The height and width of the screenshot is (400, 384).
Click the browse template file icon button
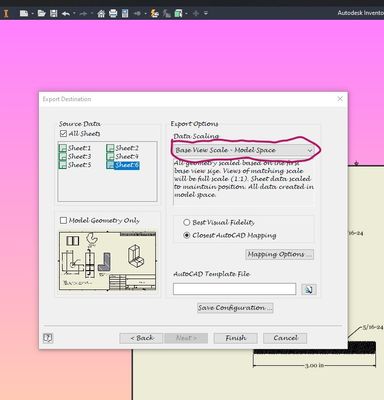[309, 289]
